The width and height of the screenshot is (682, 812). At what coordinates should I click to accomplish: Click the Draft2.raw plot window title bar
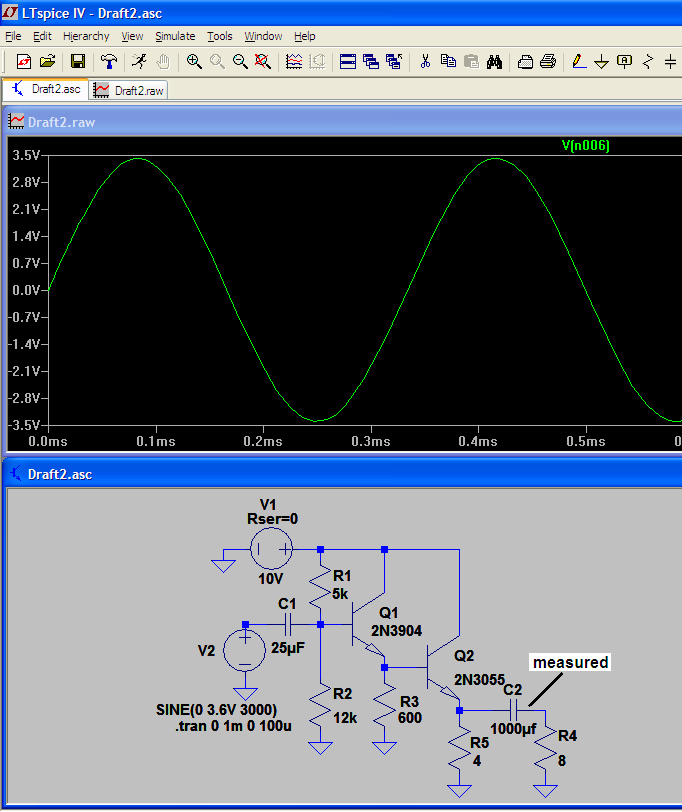click(x=342, y=122)
